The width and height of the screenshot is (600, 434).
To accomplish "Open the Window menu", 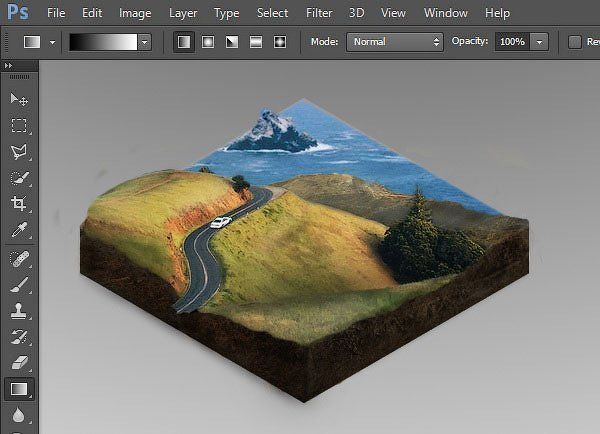I will (x=445, y=13).
